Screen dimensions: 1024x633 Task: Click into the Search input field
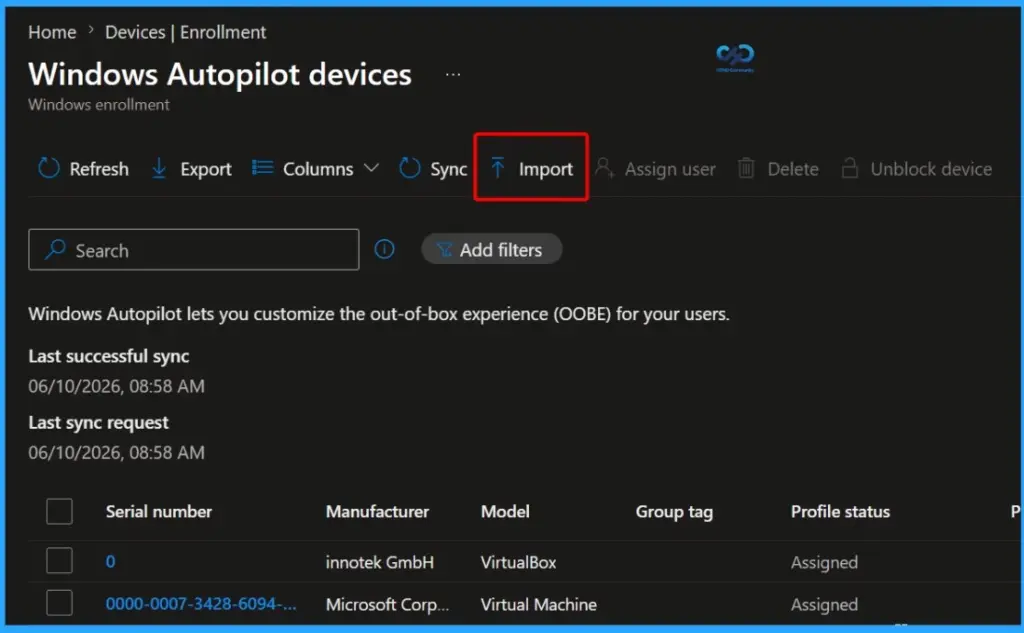coord(194,249)
